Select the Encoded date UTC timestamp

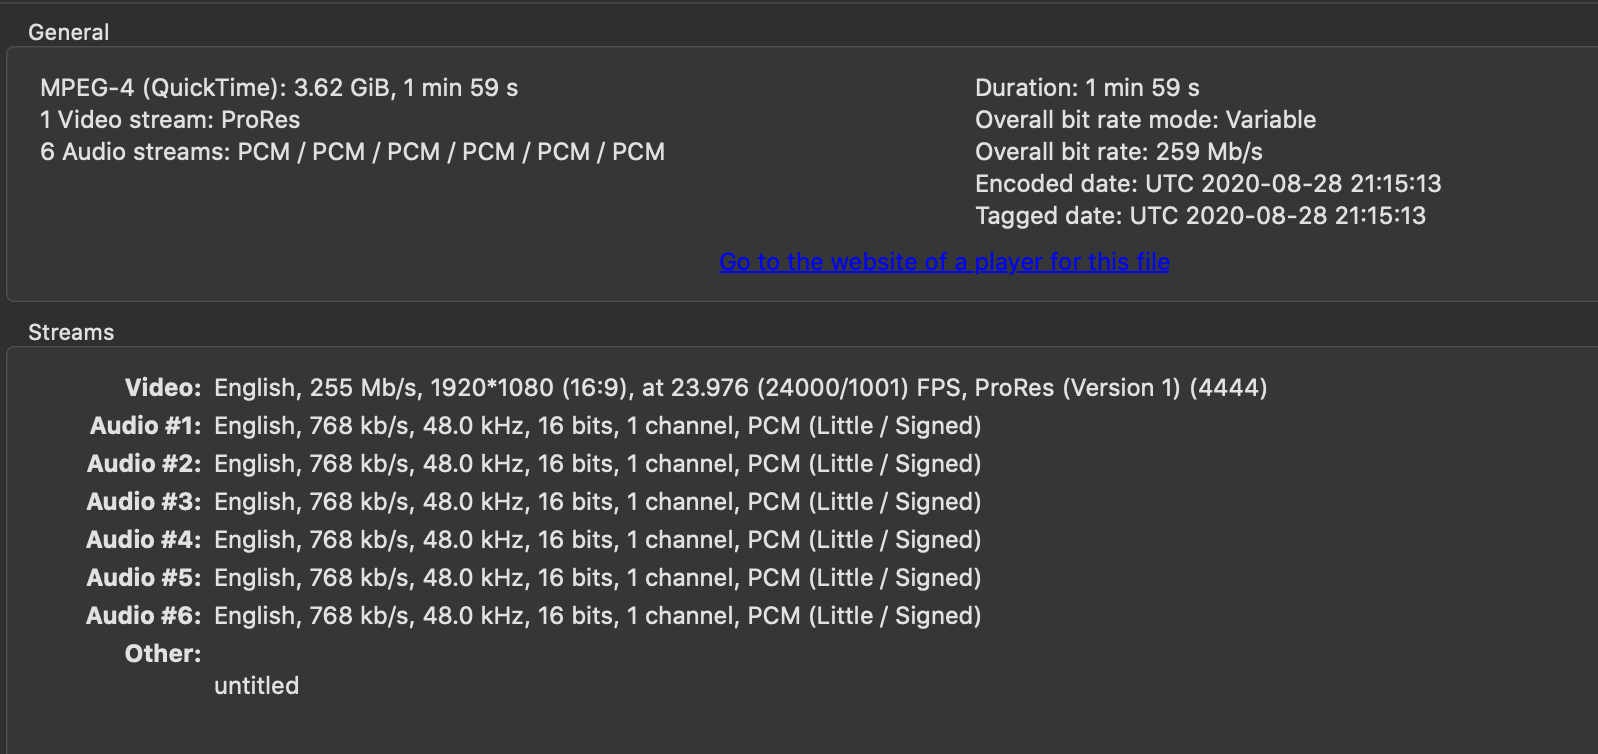click(x=1208, y=183)
